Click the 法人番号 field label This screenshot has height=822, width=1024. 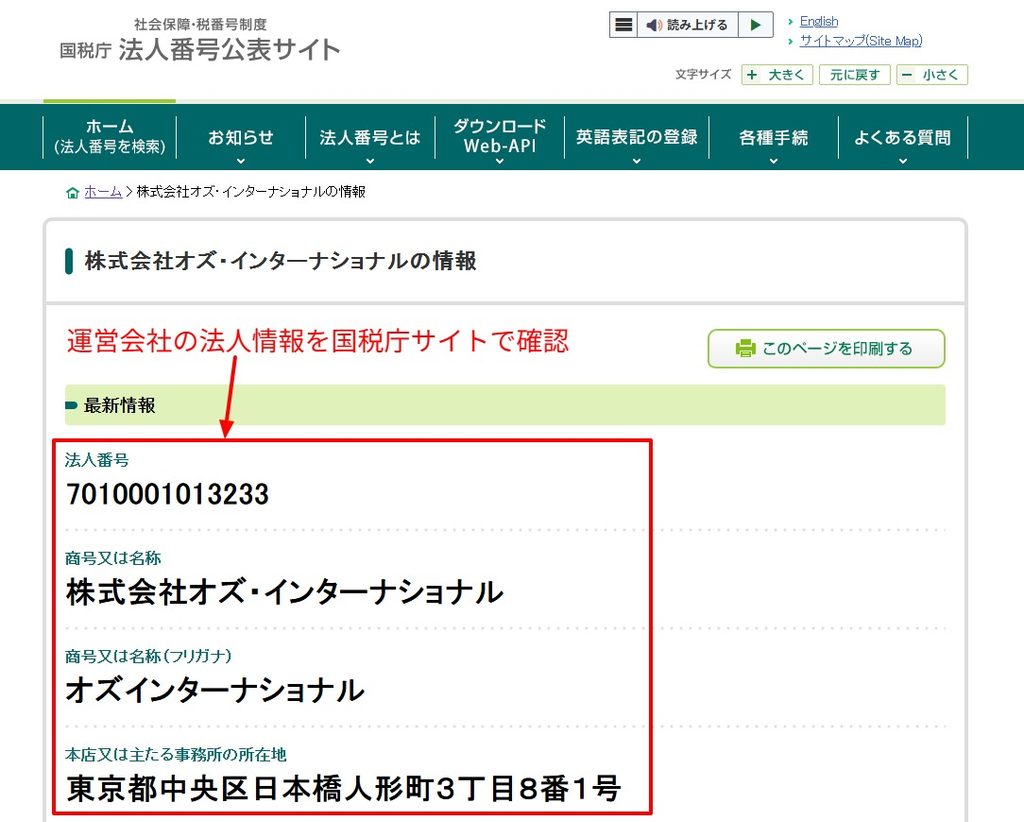97,460
